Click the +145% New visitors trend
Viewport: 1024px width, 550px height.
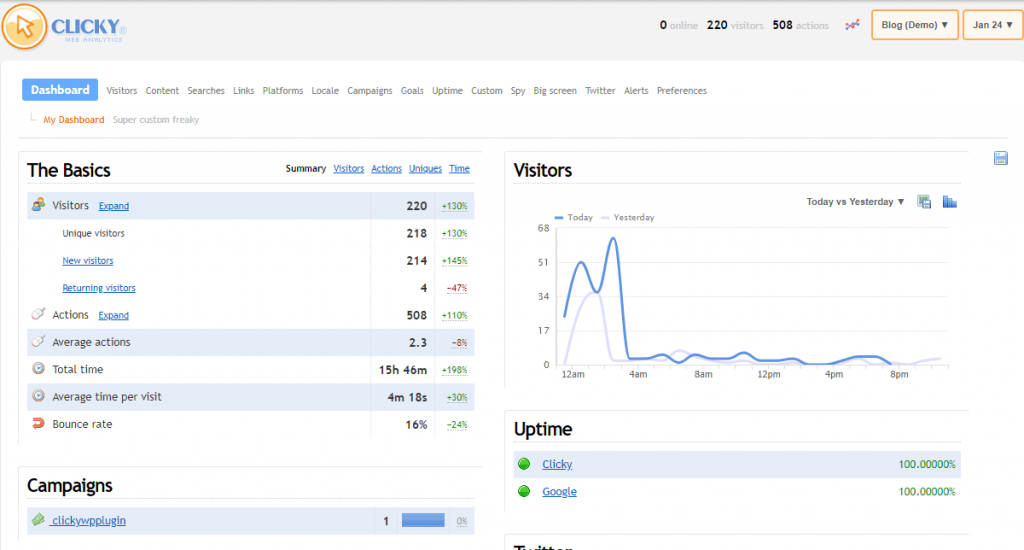tap(455, 261)
